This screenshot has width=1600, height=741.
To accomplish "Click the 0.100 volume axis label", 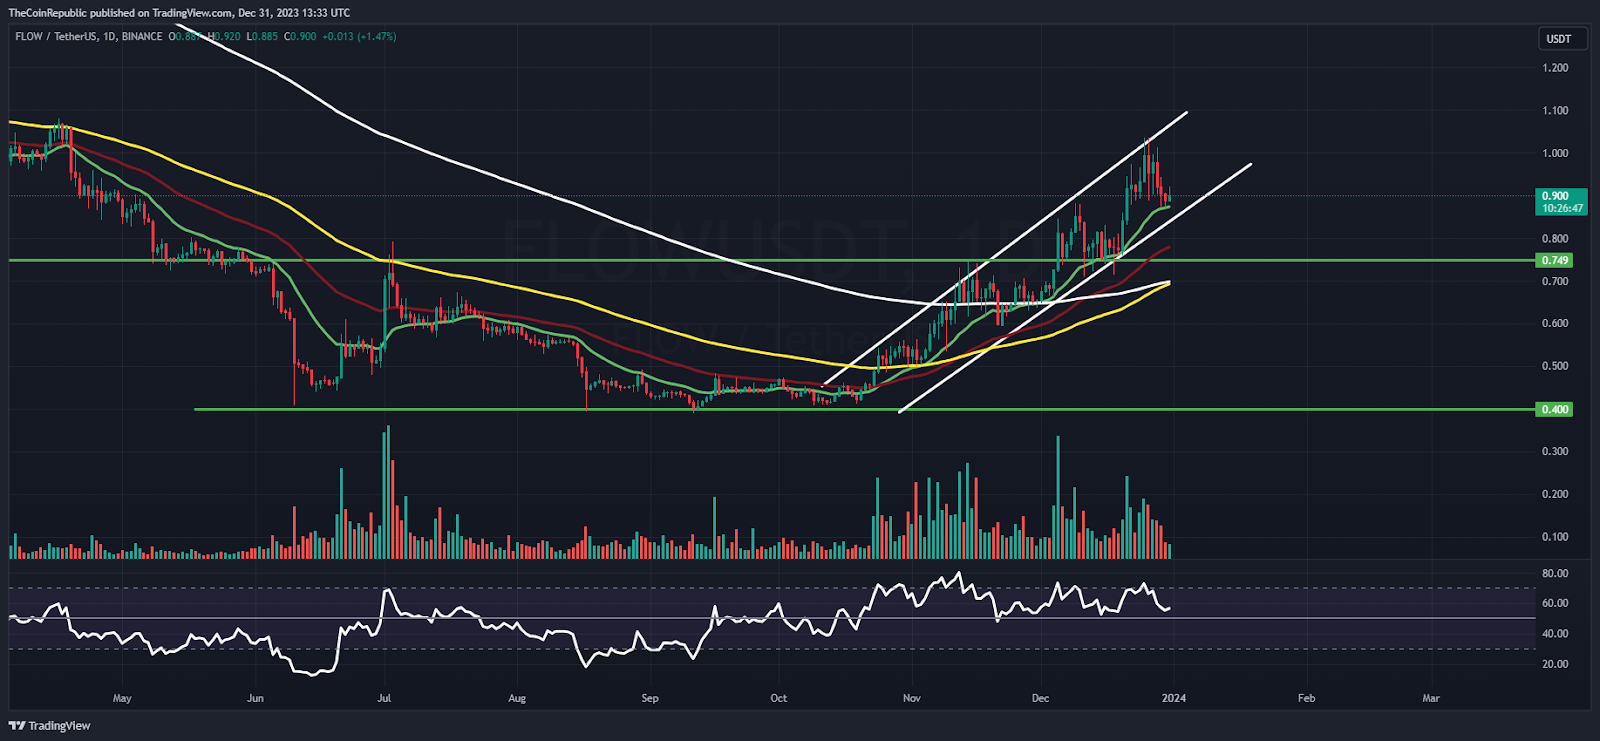I will click(1555, 537).
